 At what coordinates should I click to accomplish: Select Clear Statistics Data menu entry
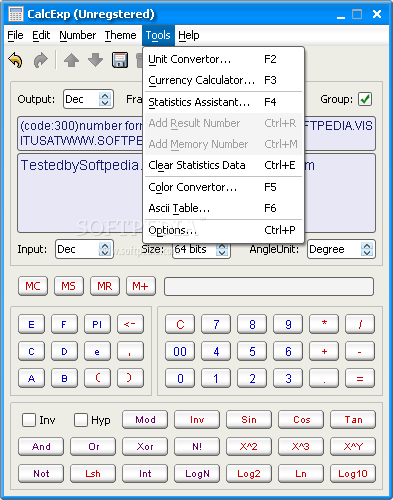(x=223, y=165)
